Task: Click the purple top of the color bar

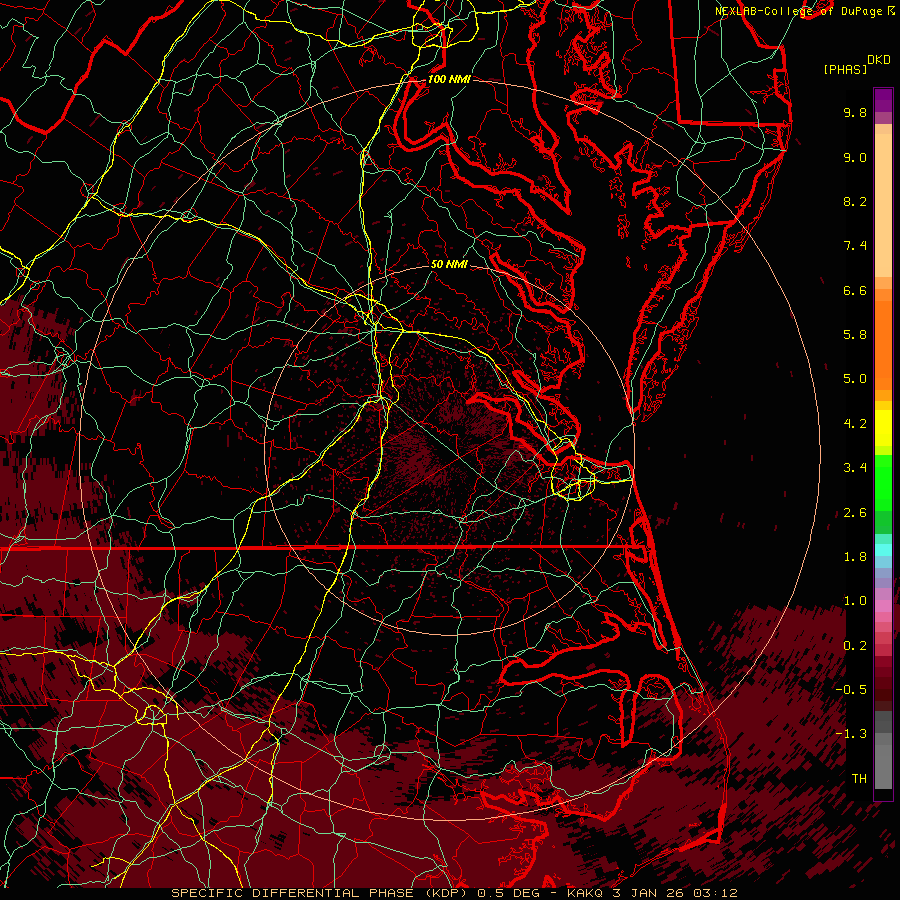Action: (883, 100)
